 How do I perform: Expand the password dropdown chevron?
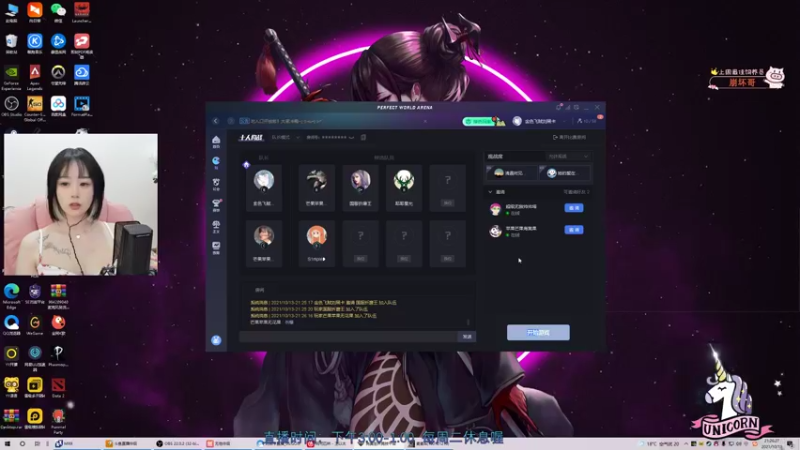point(352,137)
